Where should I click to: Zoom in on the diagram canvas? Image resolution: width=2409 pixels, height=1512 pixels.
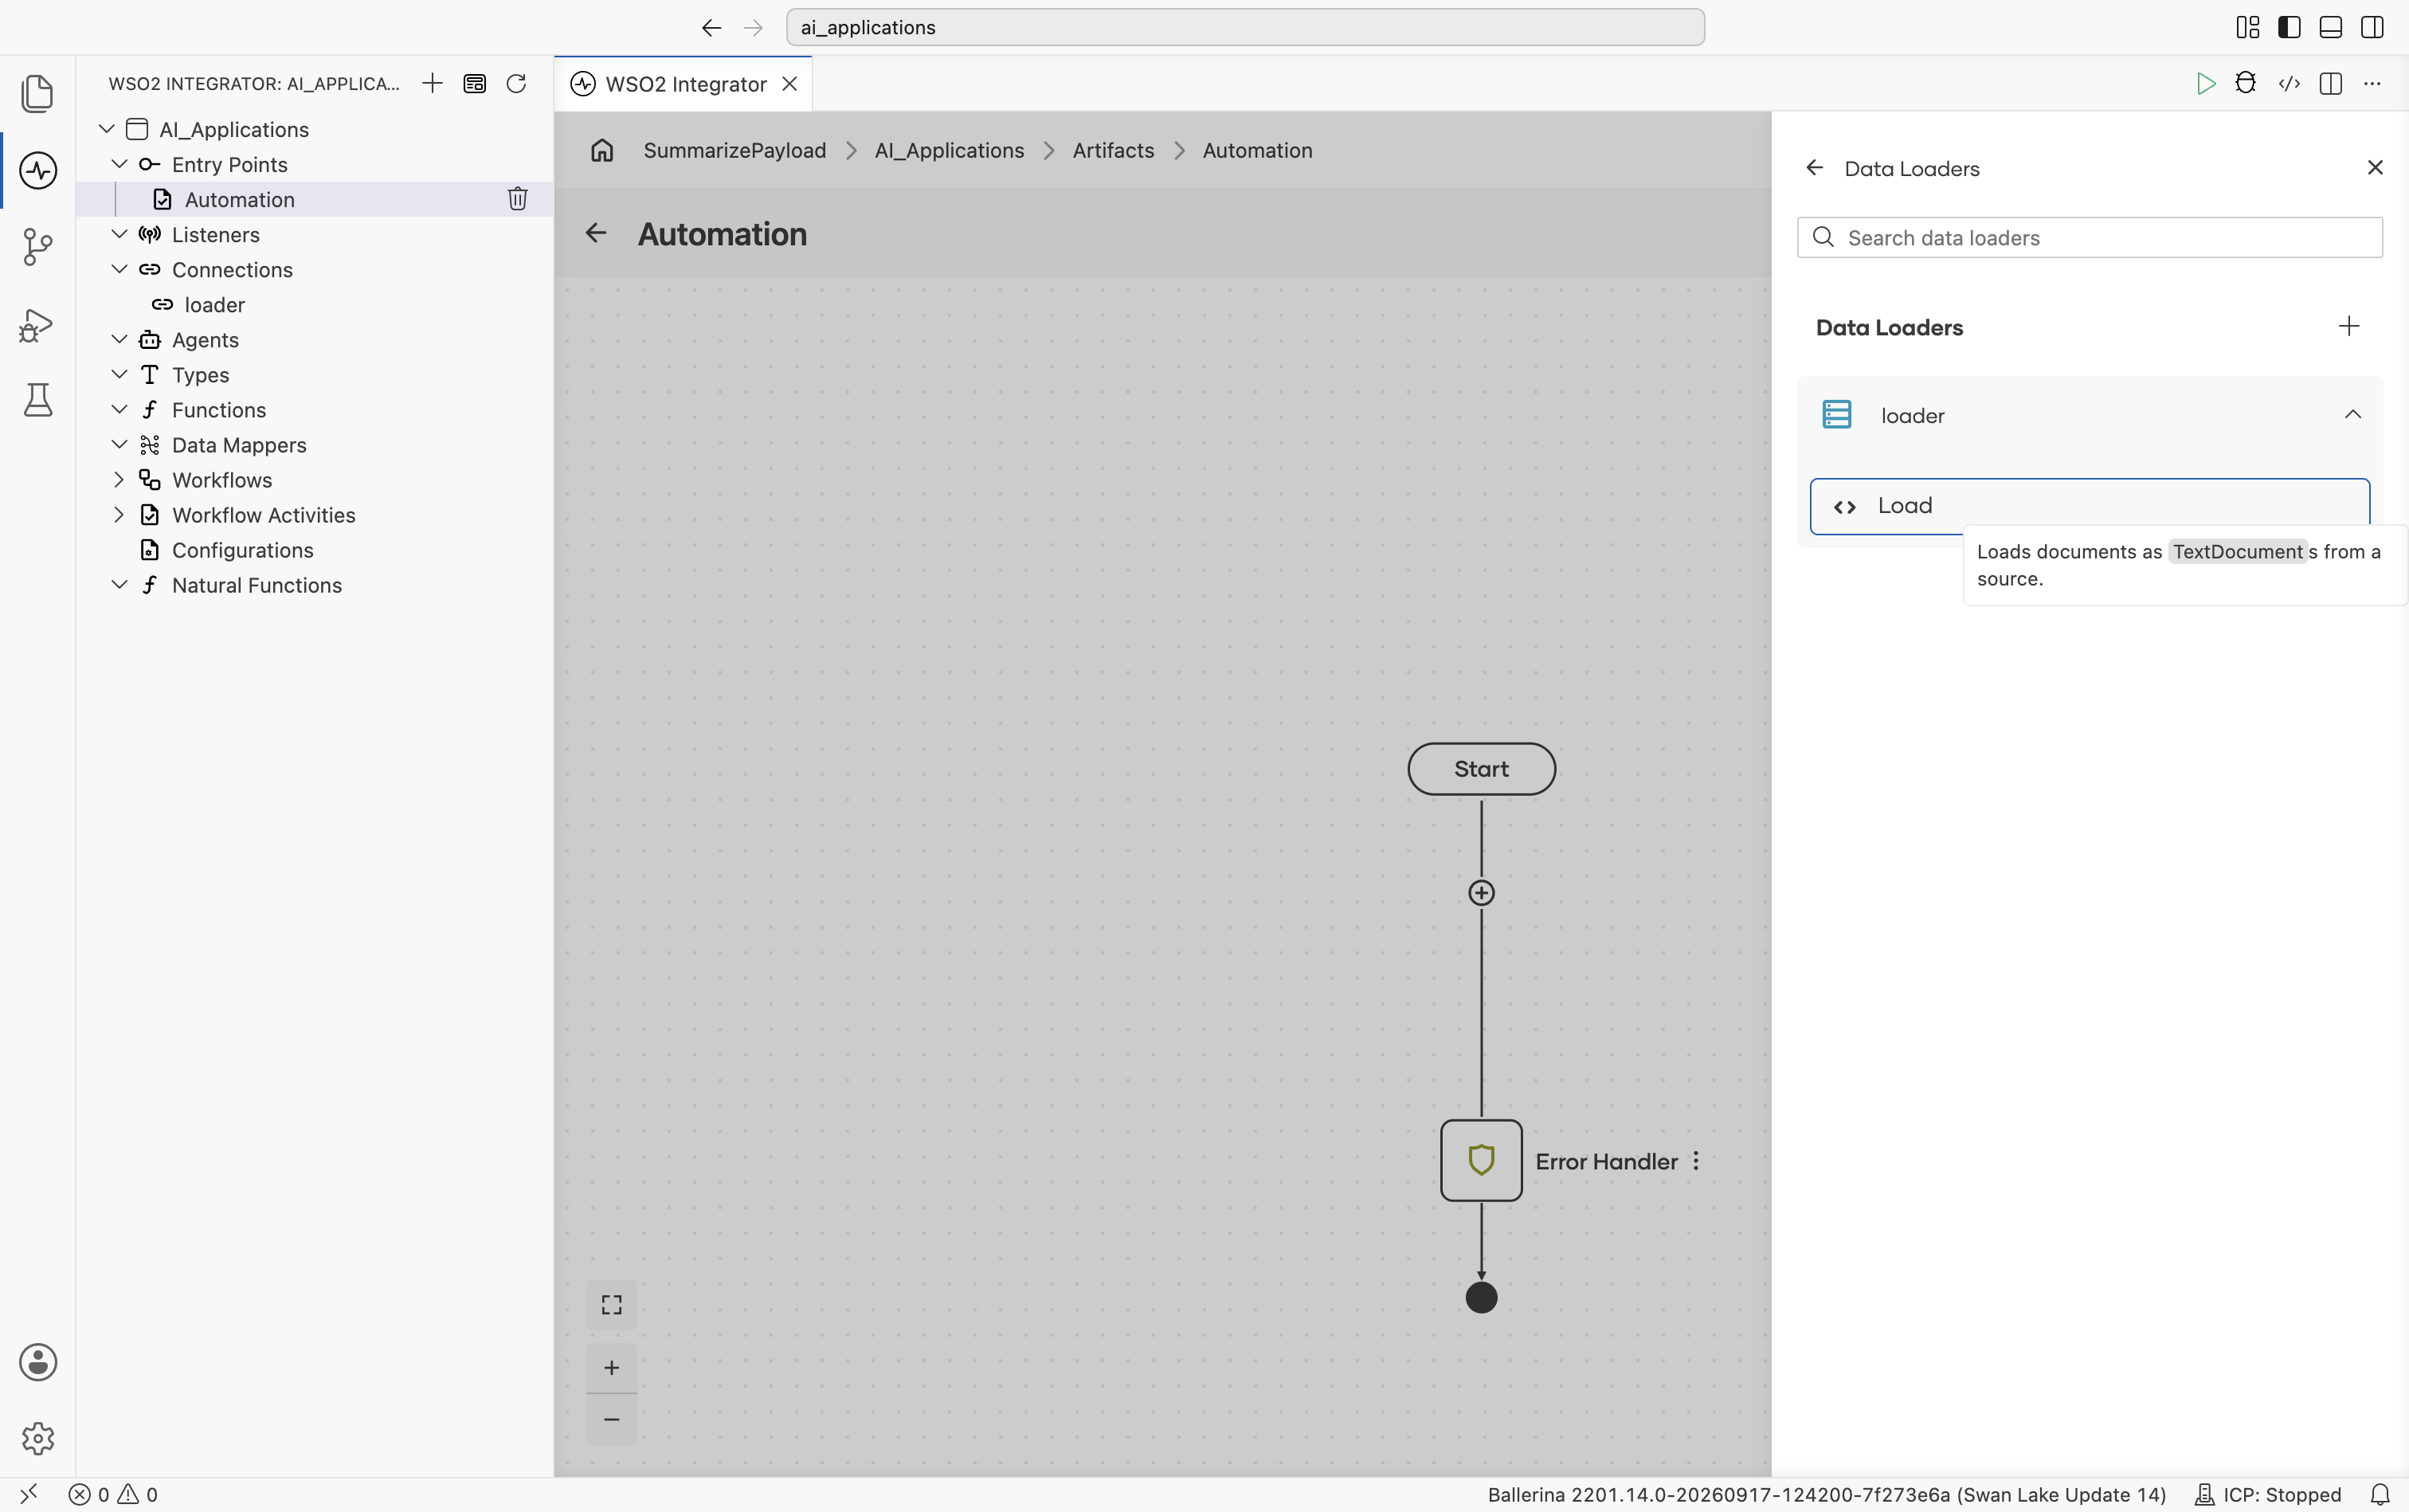coord(612,1367)
